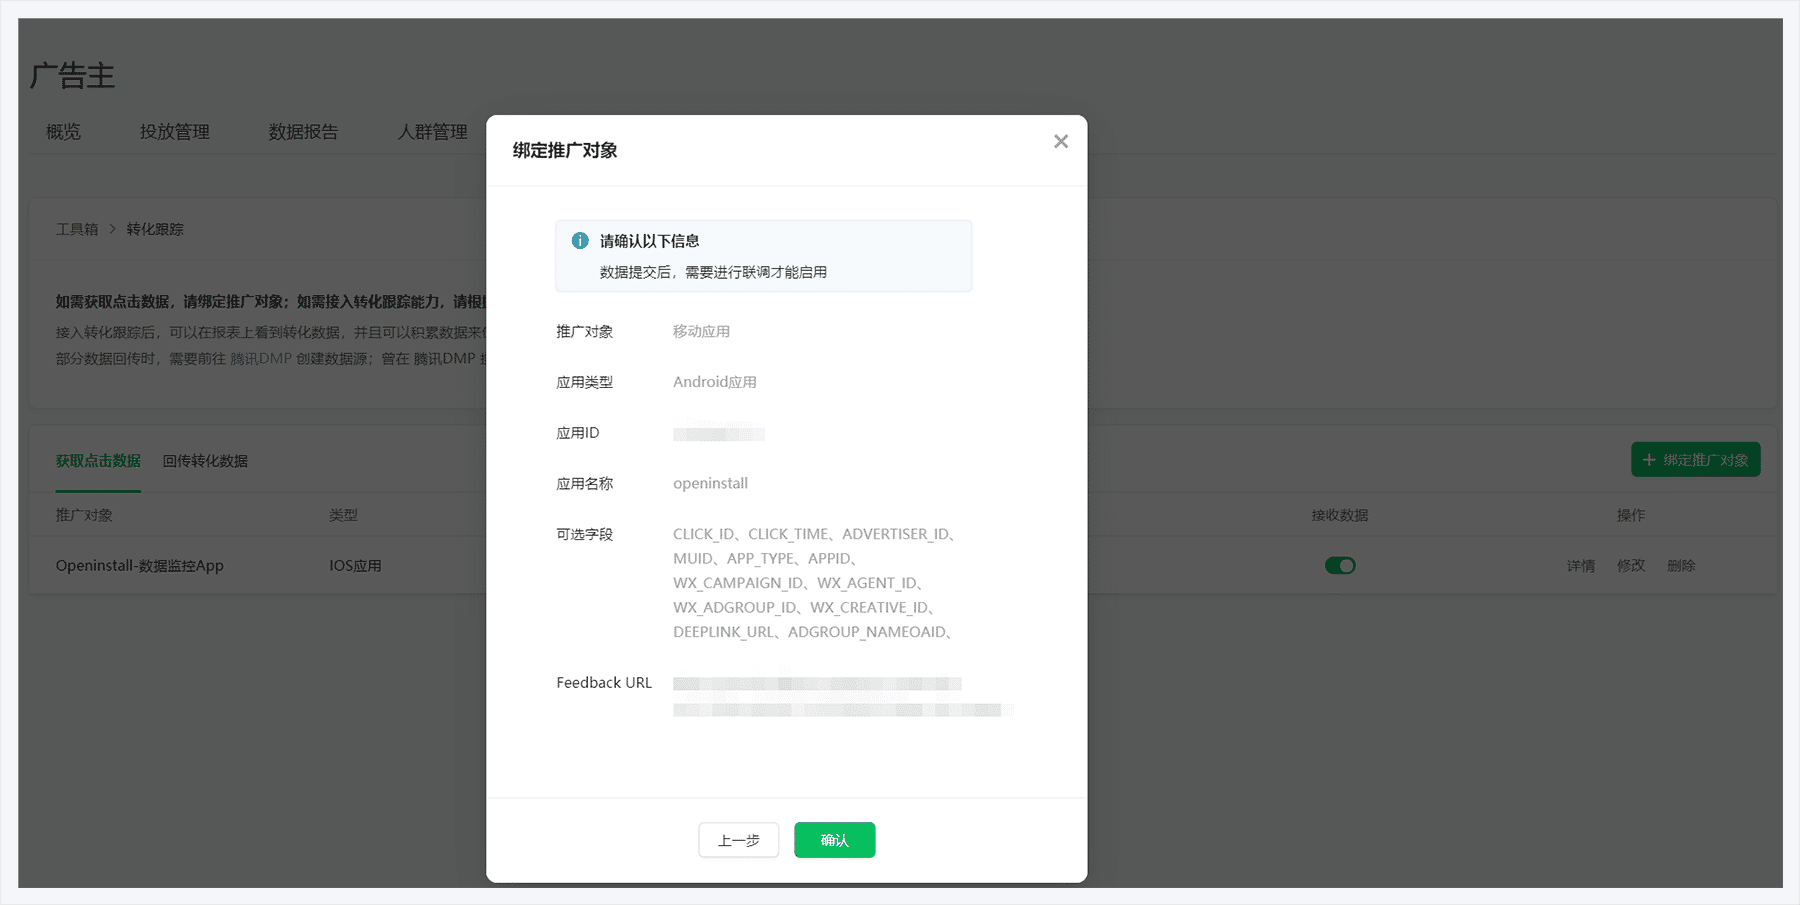1800x905 pixels.
Task: Click openinstall app name value
Action: 710,483
